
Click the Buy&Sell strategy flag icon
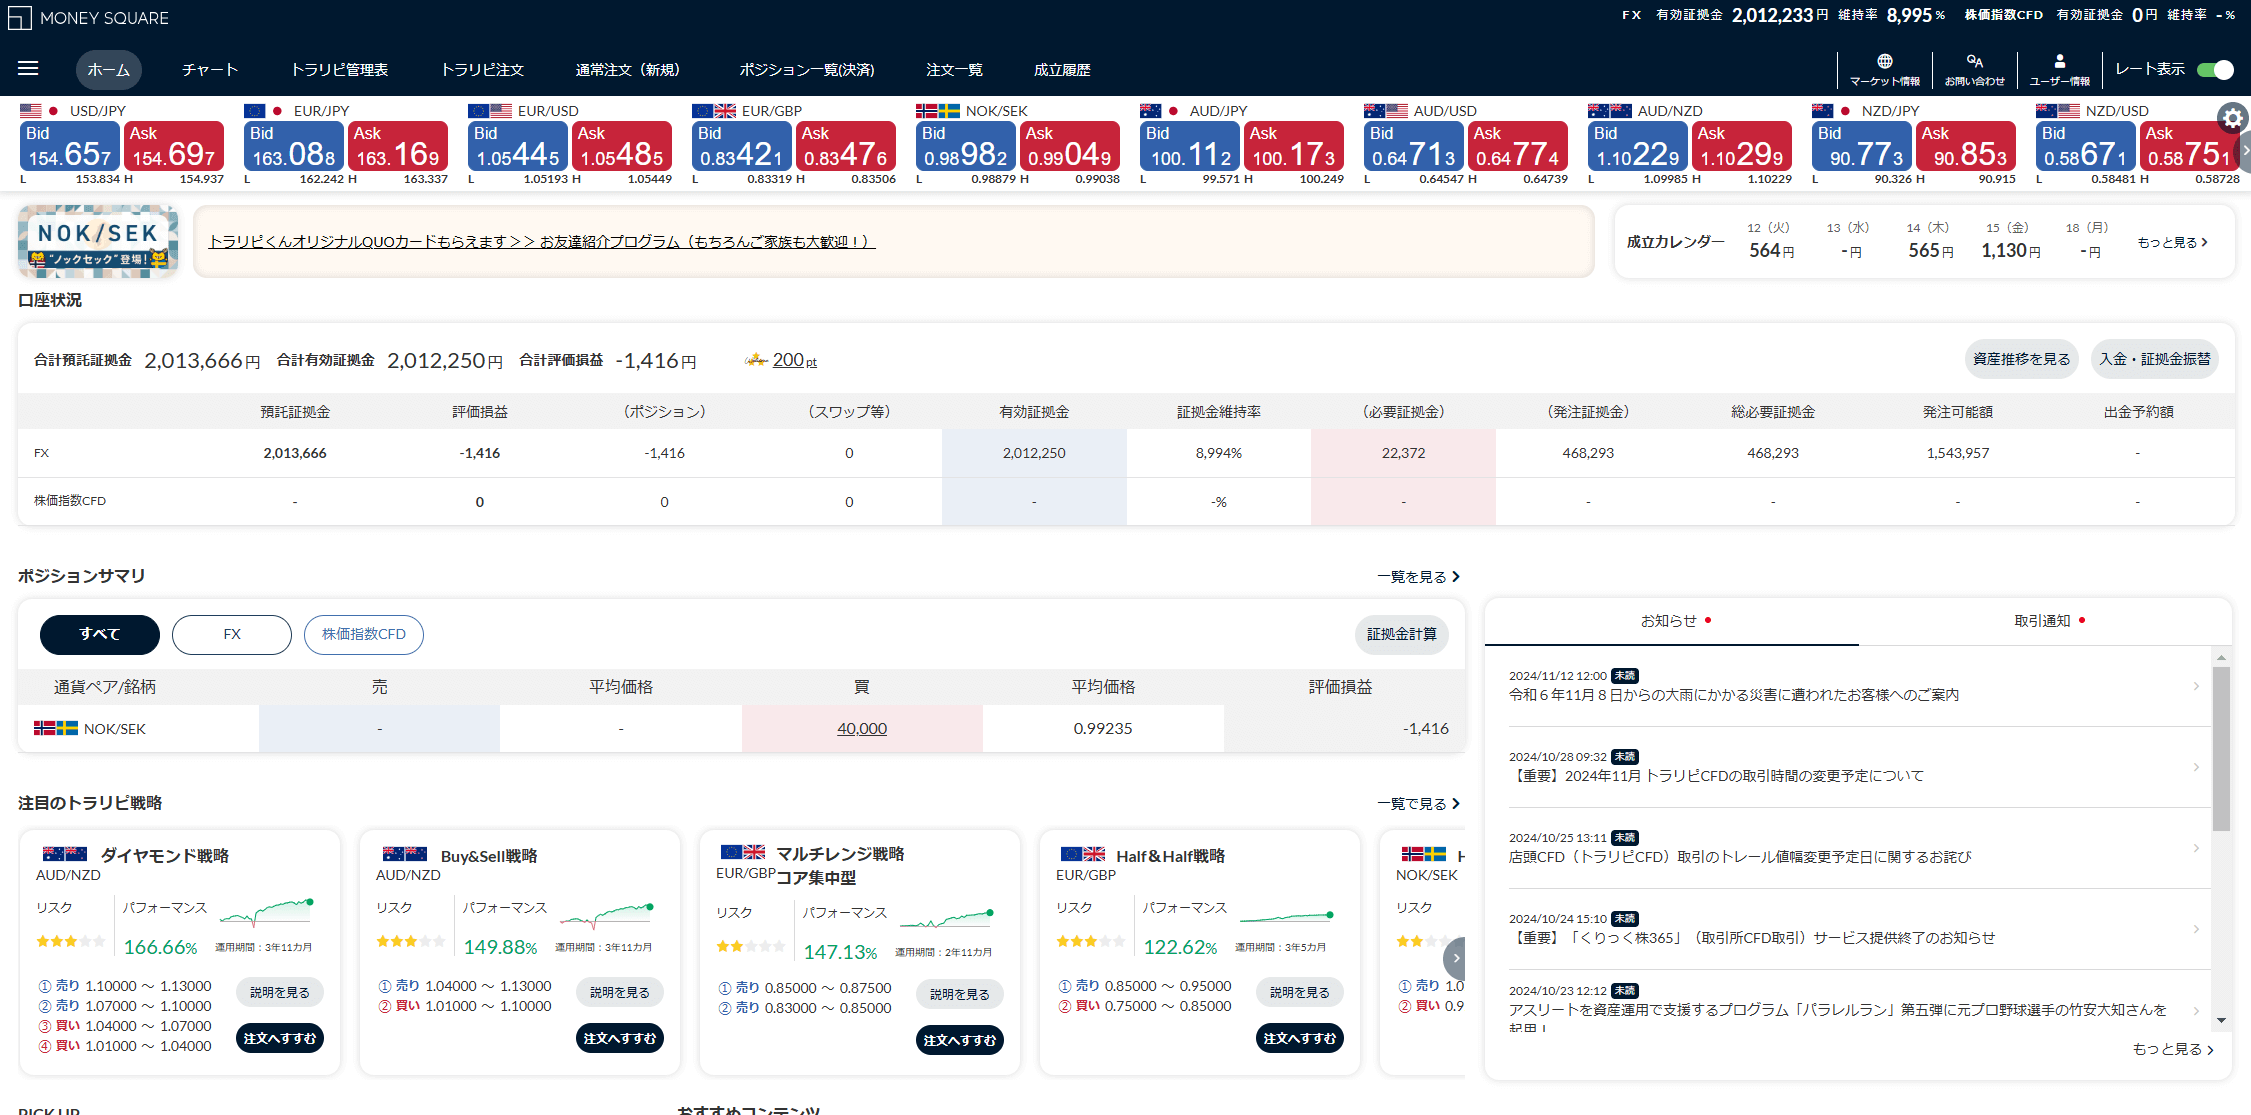405,854
